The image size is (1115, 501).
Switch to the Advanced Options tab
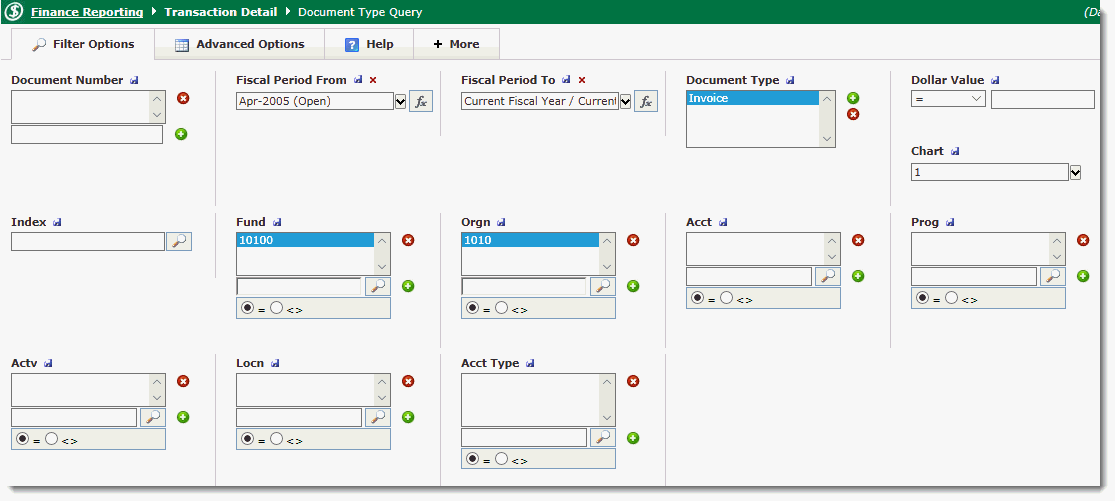coord(239,44)
